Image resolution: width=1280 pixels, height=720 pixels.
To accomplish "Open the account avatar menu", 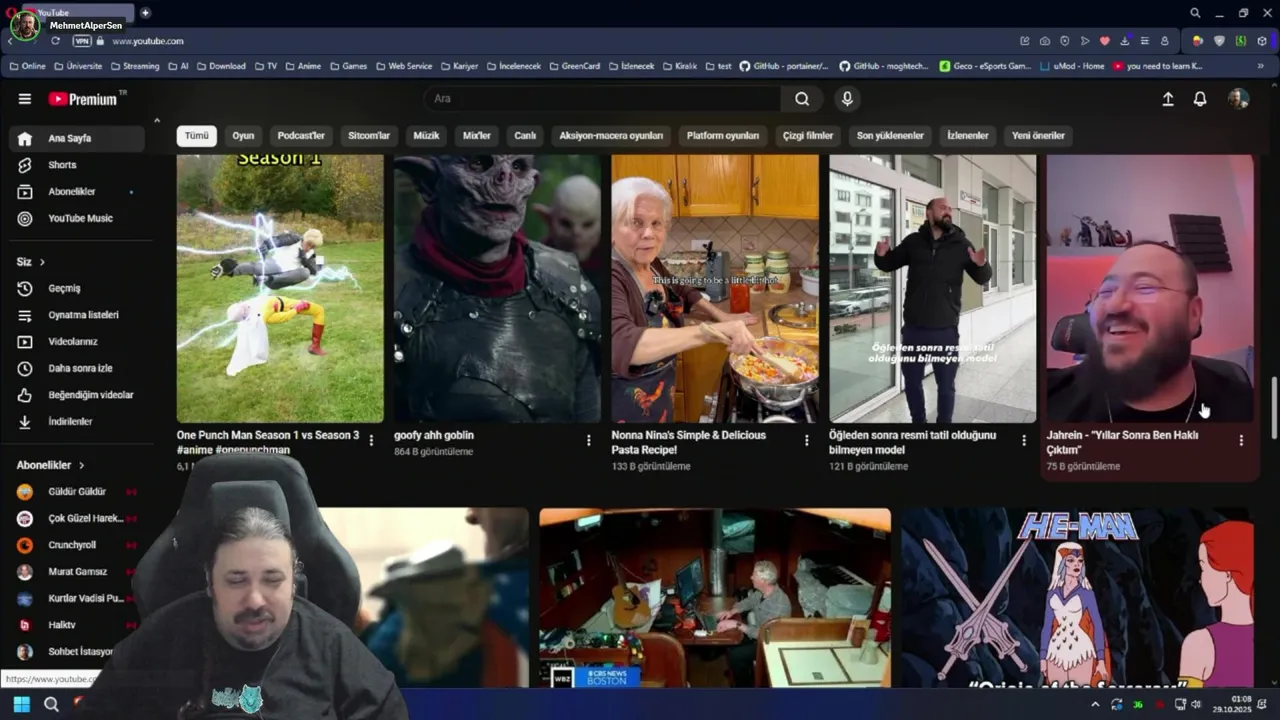I will [1238, 99].
